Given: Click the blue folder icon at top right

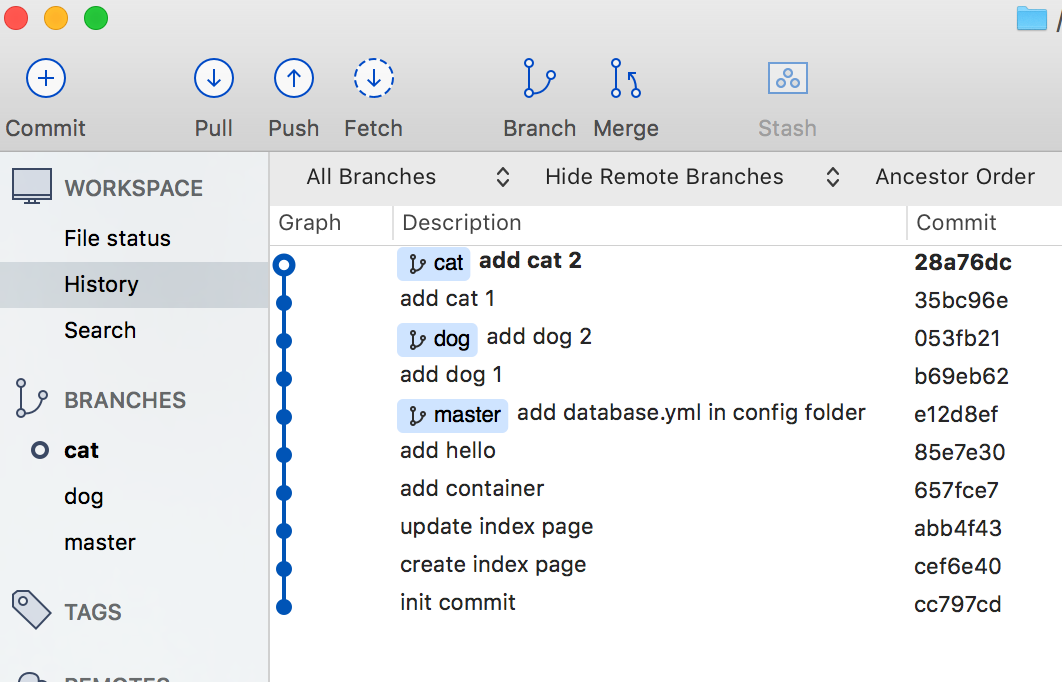Looking at the screenshot, I should [1031, 18].
